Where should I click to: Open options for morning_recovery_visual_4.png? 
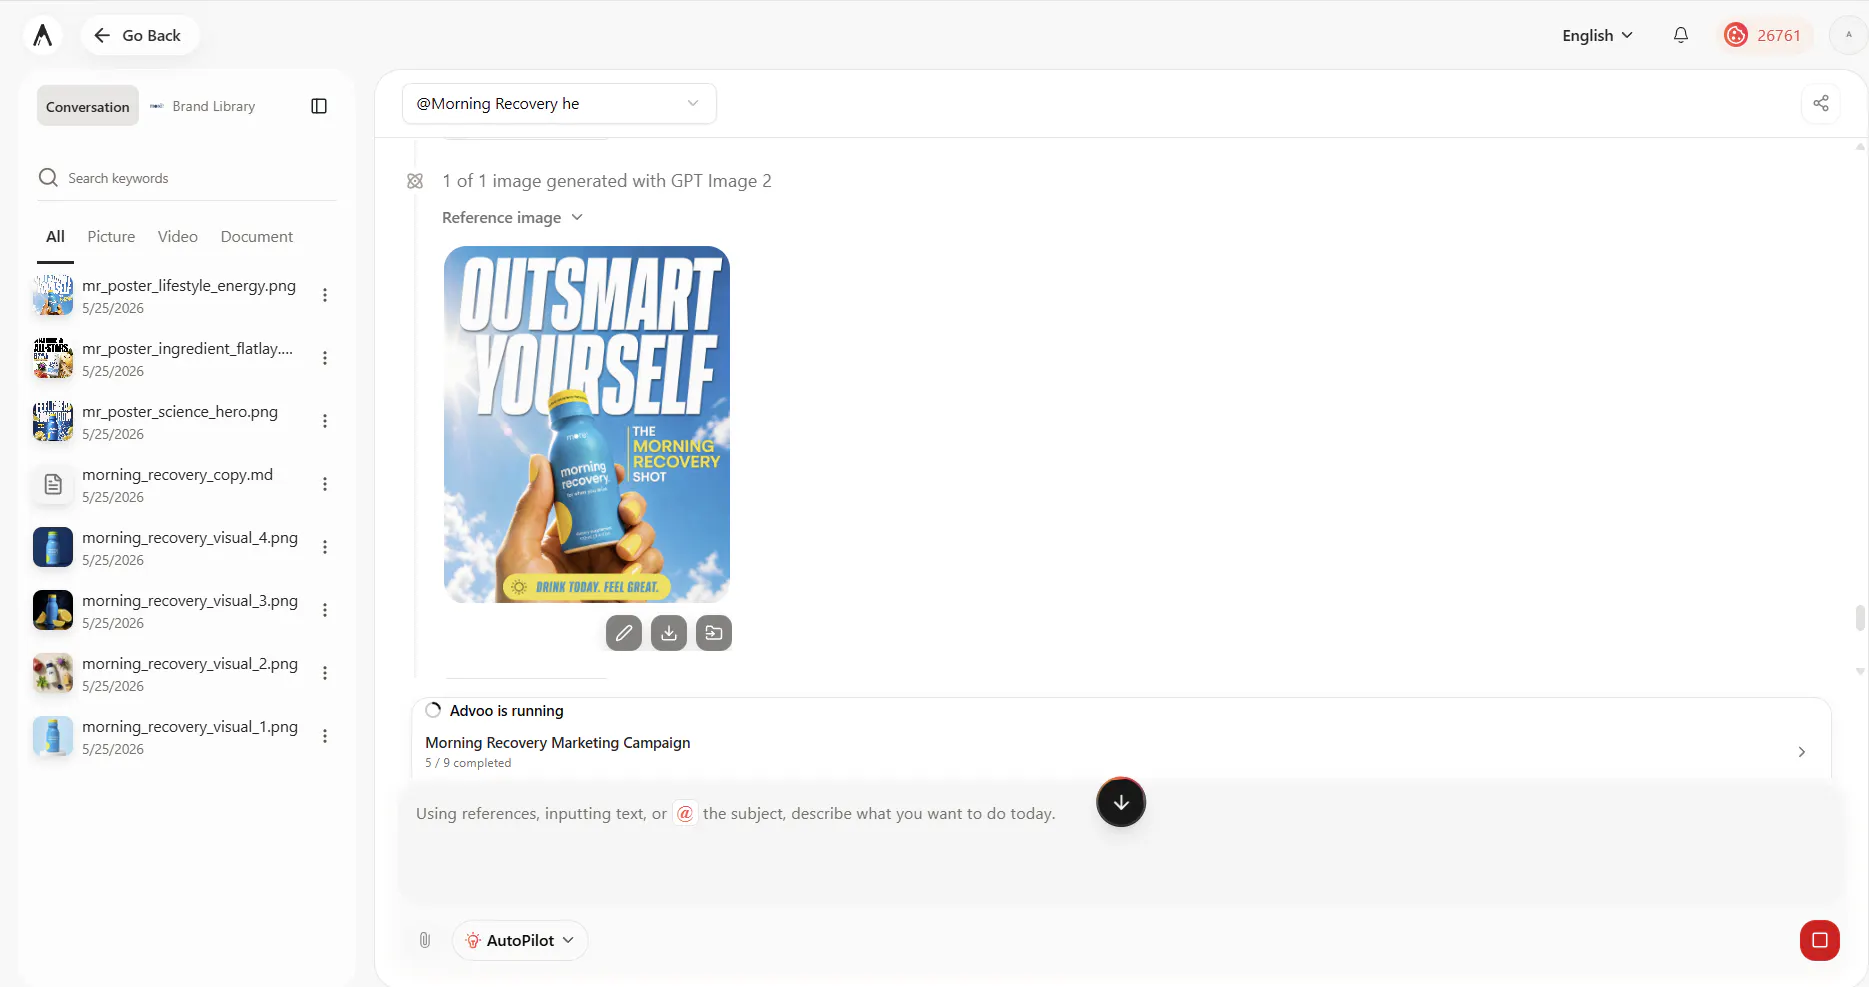tap(325, 547)
